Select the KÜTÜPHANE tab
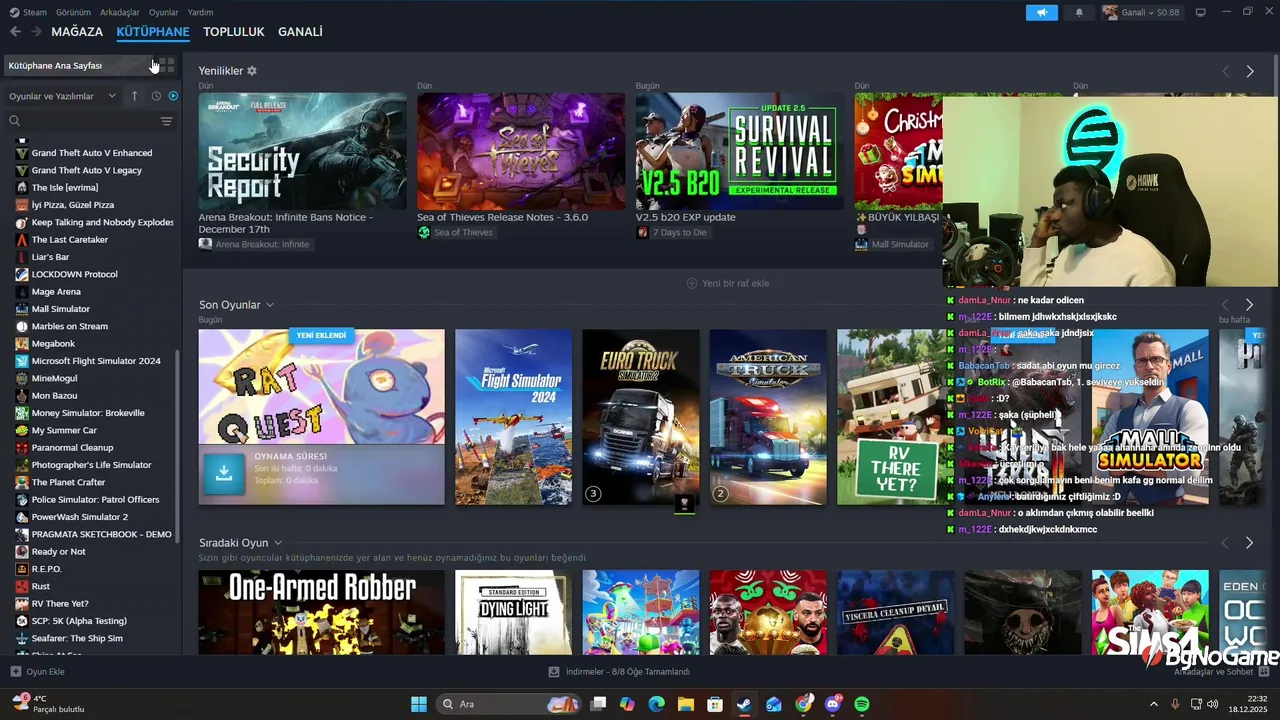 tap(153, 32)
